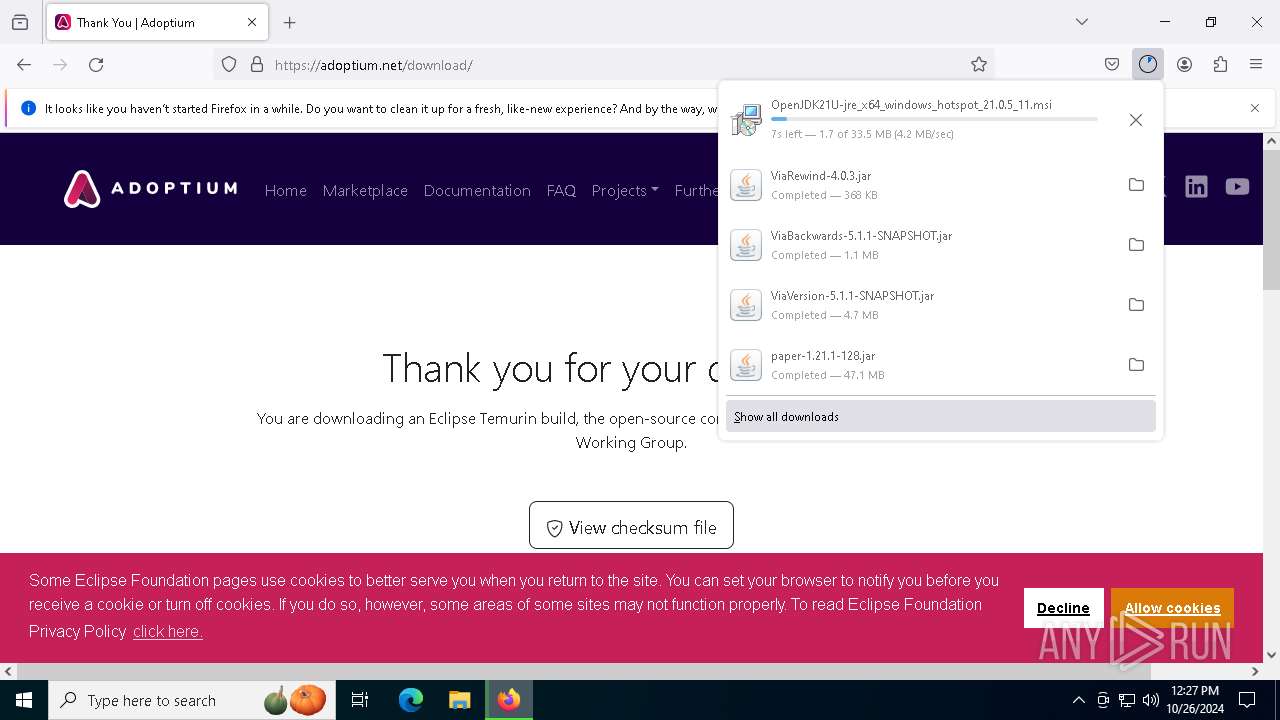1280x720 pixels.
Task: Click Allow cookies button
Action: click(1172, 608)
